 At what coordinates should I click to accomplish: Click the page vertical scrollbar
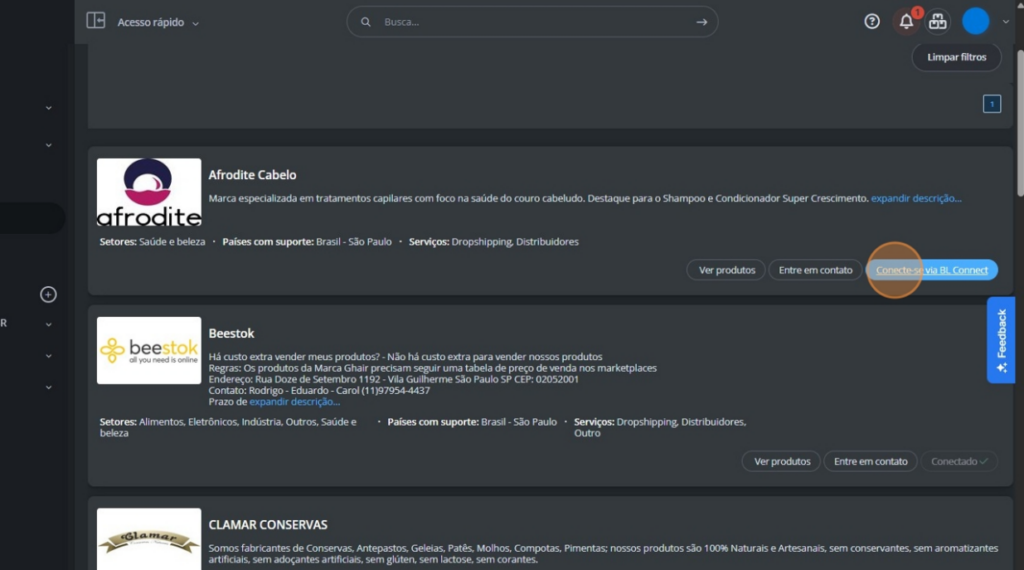pyautogui.click(x=1019, y=121)
